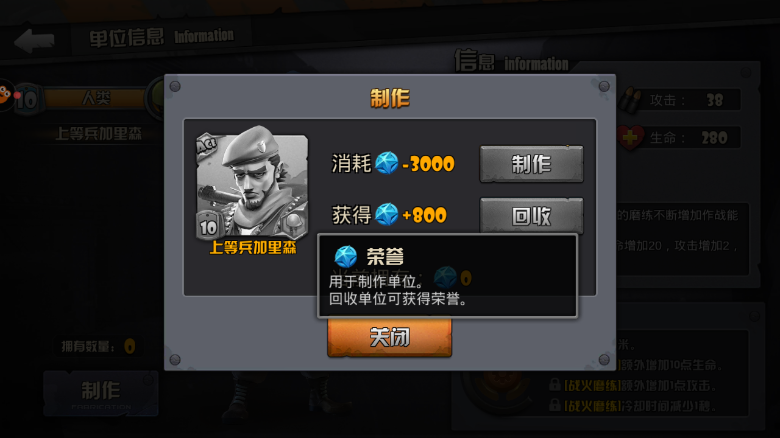Click the level 10 badge on portrait
Screen dimensions: 780x438
pyautogui.click(x=208, y=227)
